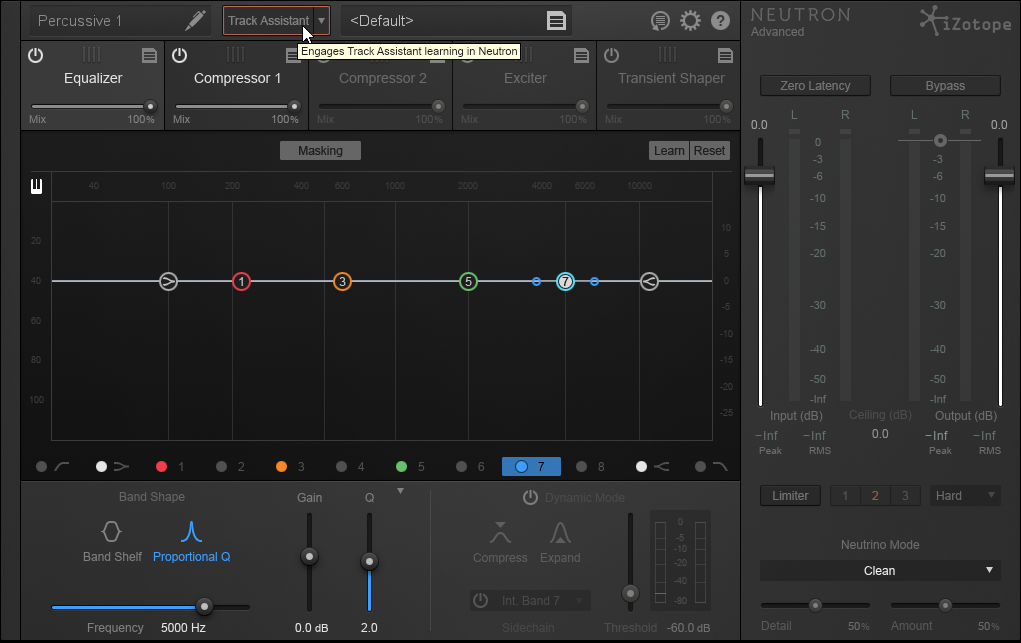The width and height of the screenshot is (1021, 643).
Task: Select EQ band 6 in band row
Action: pyautogui.click(x=470, y=466)
